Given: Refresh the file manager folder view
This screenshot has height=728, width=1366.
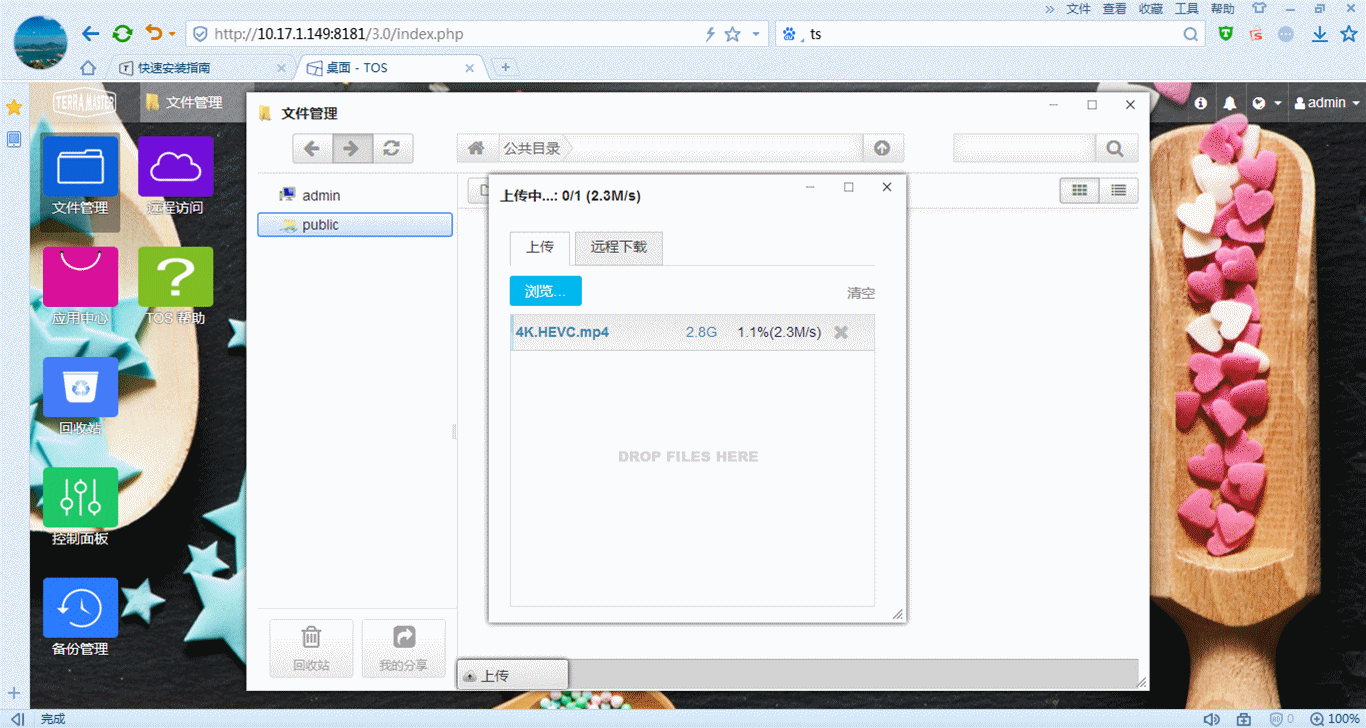Looking at the screenshot, I should pyautogui.click(x=392, y=149).
